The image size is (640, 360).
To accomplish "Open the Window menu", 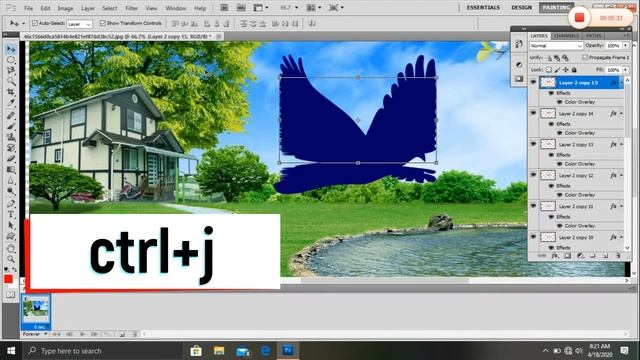I will coord(176,8).
